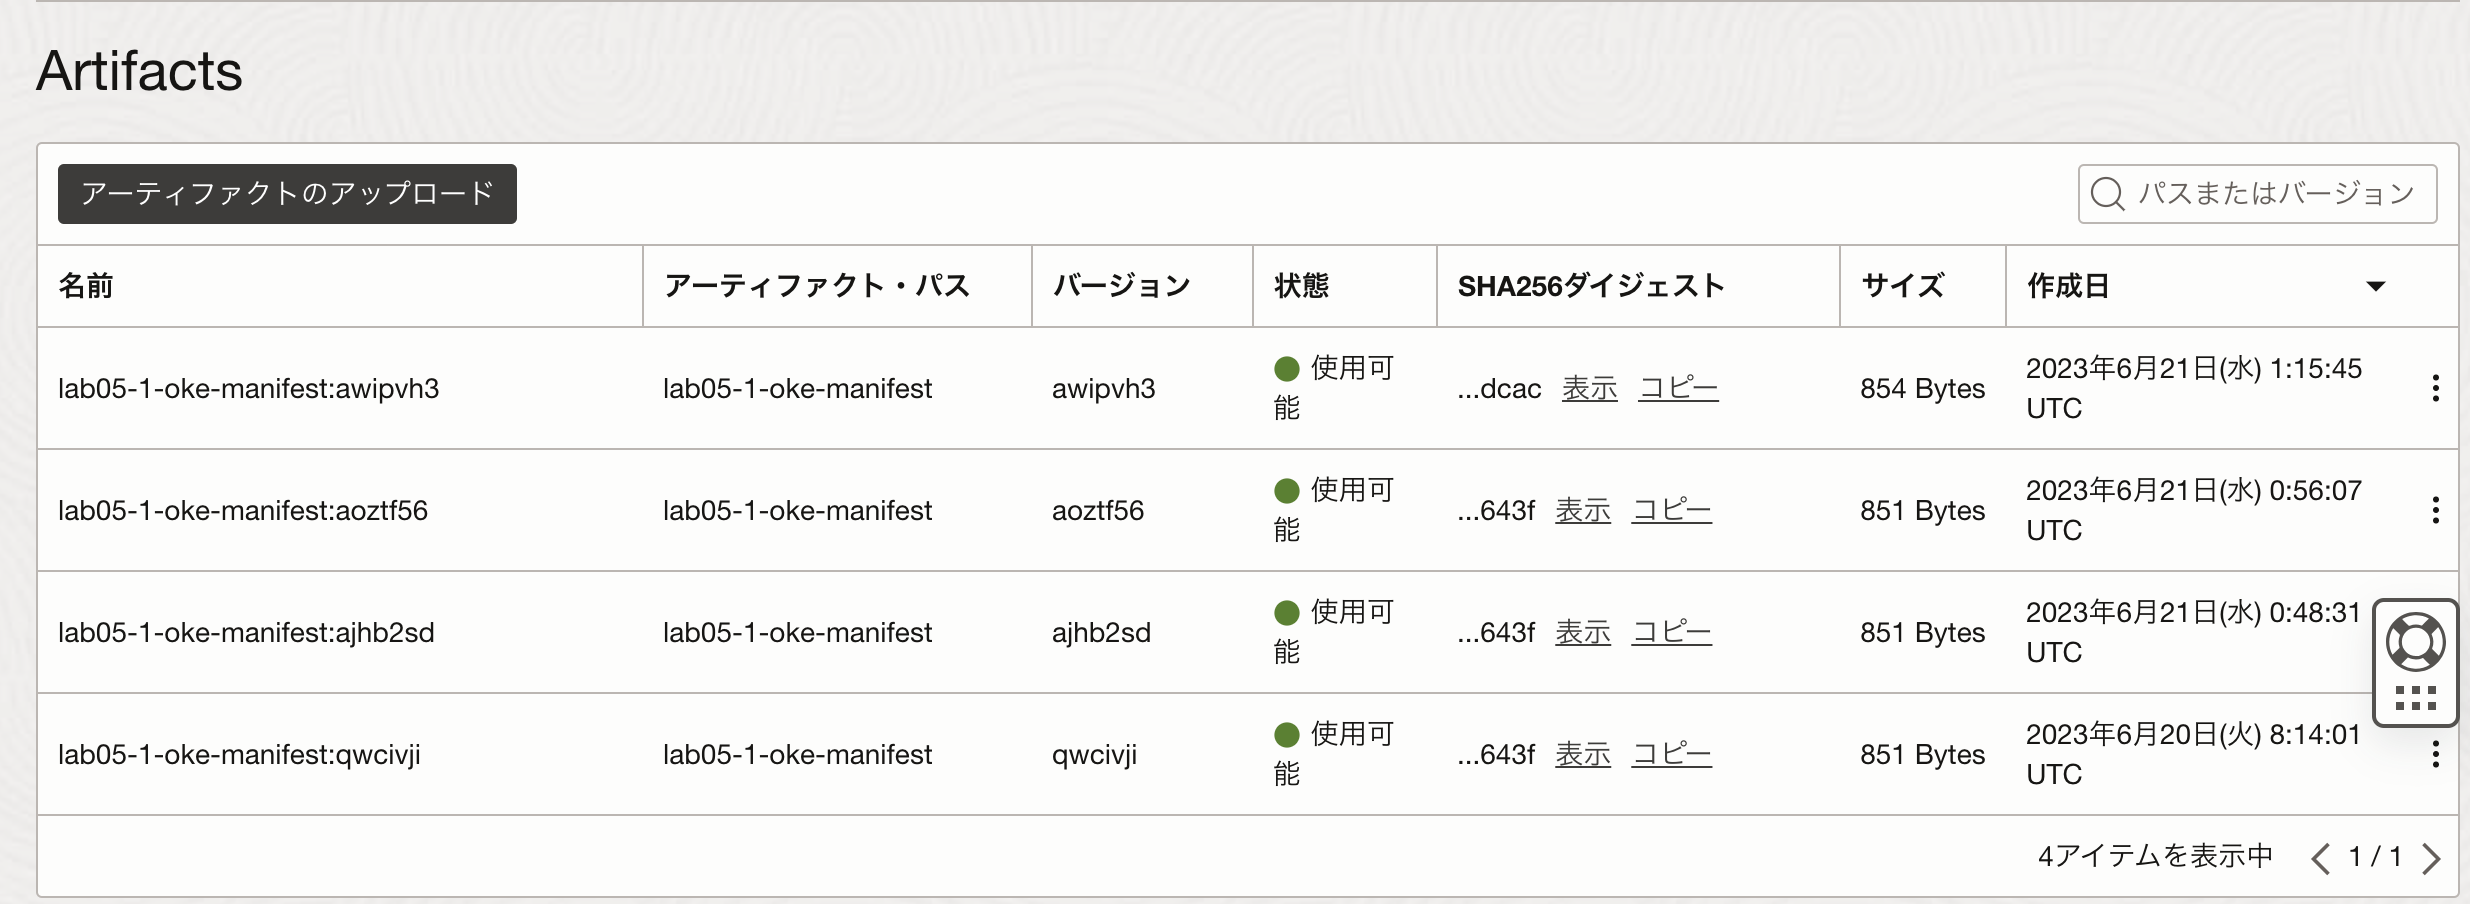Image resolution: width=2470 pixels, height=904 pixels.
Task: Open actions kebab menu for aoztf56 row
Action: pyautogui.click(x=2434, y=509)
